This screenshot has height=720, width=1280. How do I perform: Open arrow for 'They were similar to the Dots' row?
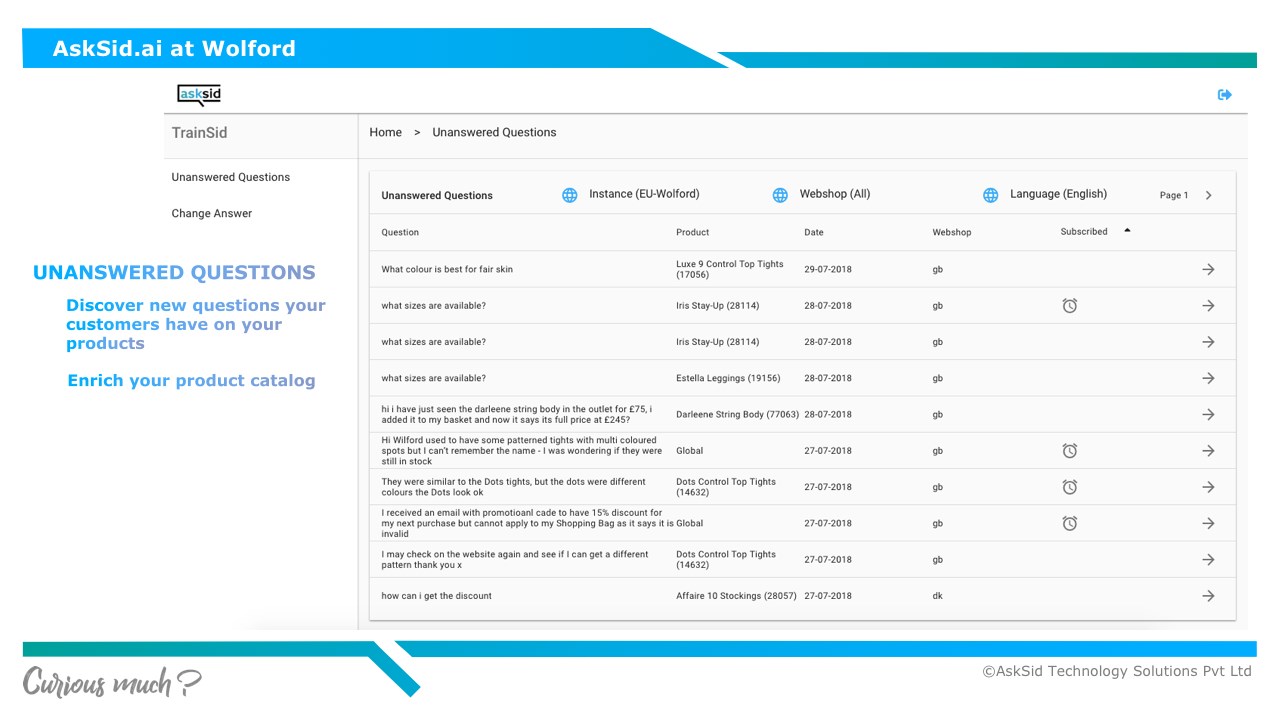1208,487
